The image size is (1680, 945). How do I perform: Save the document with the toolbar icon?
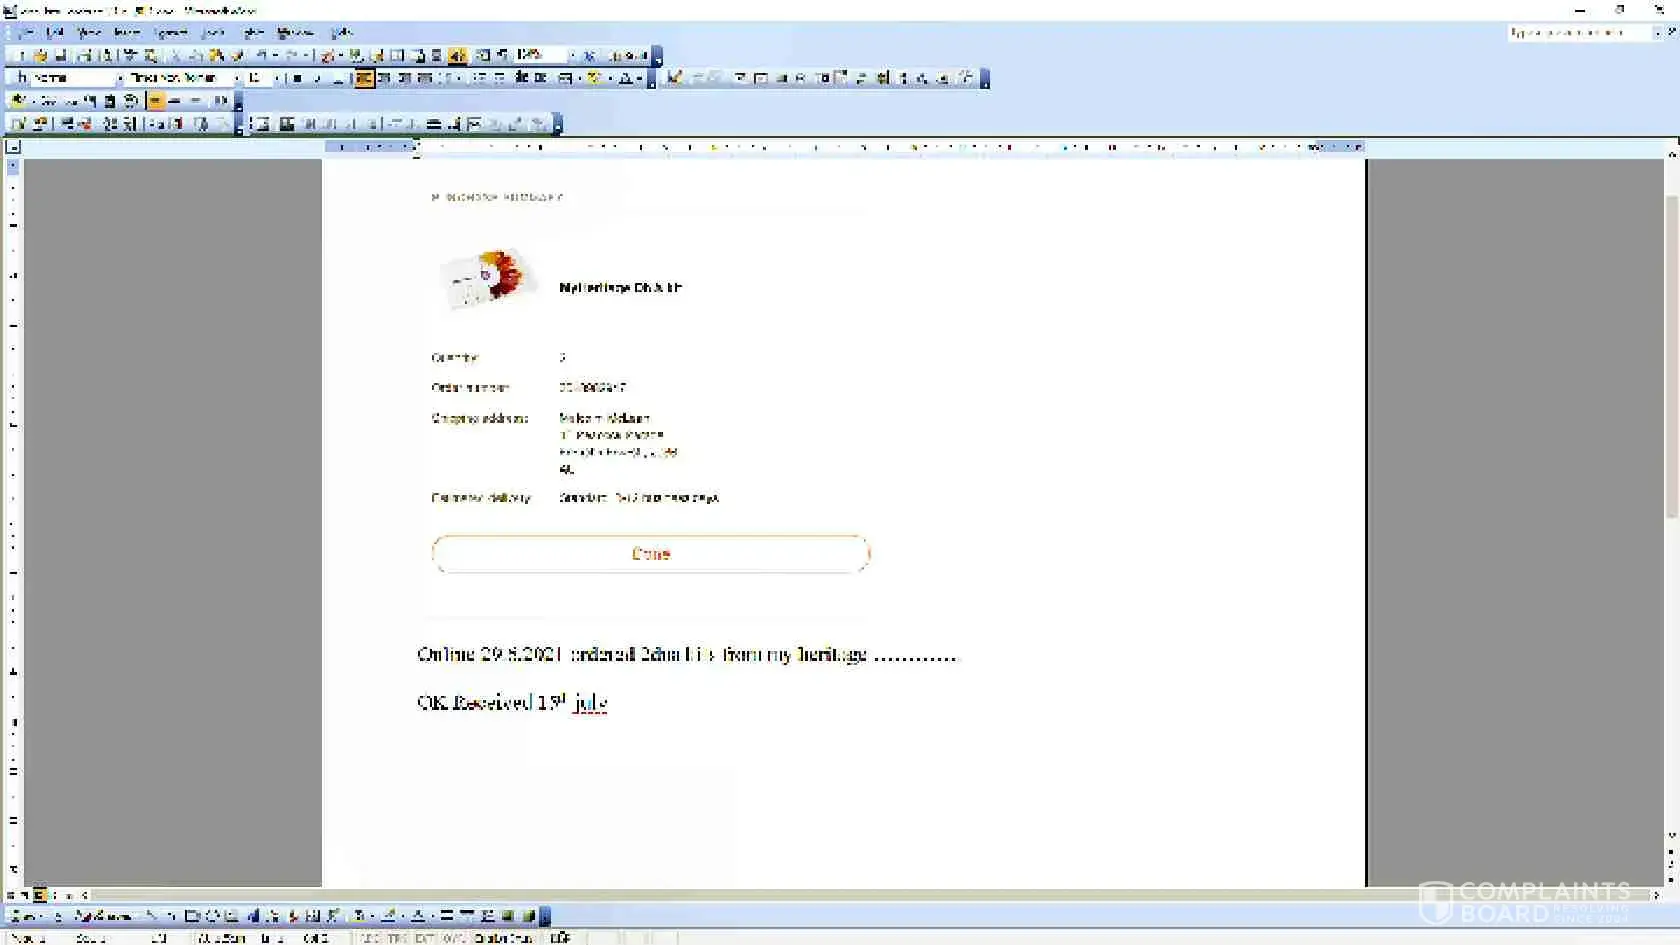60,55
